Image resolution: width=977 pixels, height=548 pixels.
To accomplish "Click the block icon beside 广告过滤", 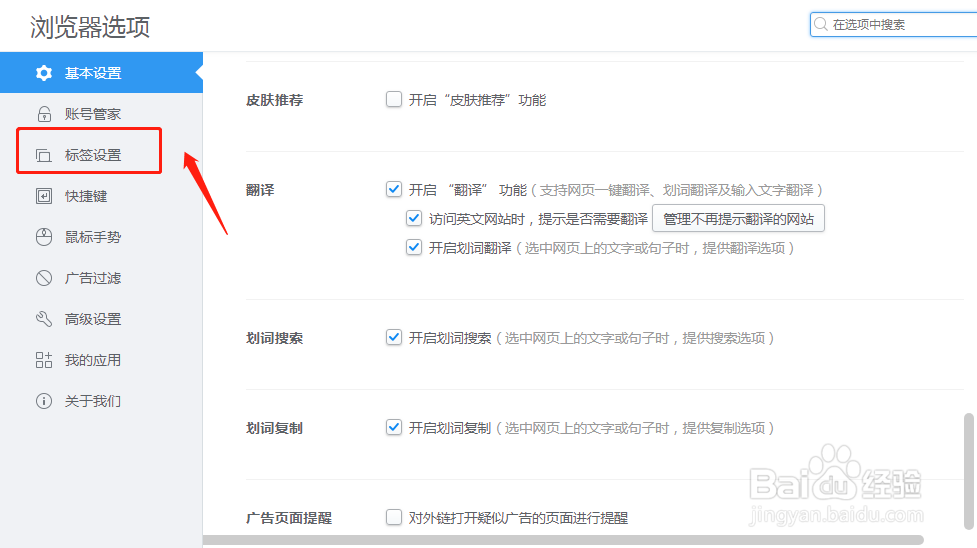I will 44,278.
